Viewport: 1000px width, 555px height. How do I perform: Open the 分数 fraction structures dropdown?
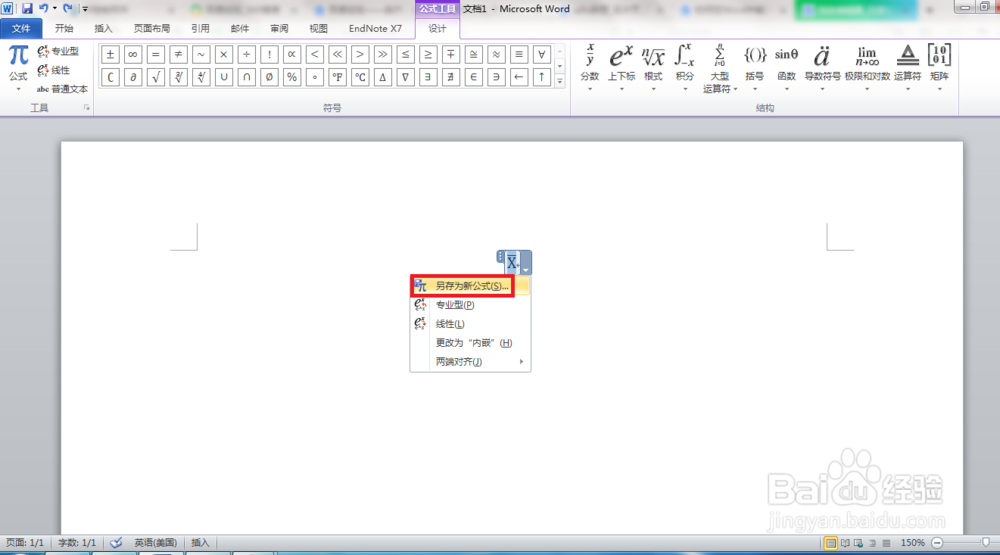[x=590, y=69]
